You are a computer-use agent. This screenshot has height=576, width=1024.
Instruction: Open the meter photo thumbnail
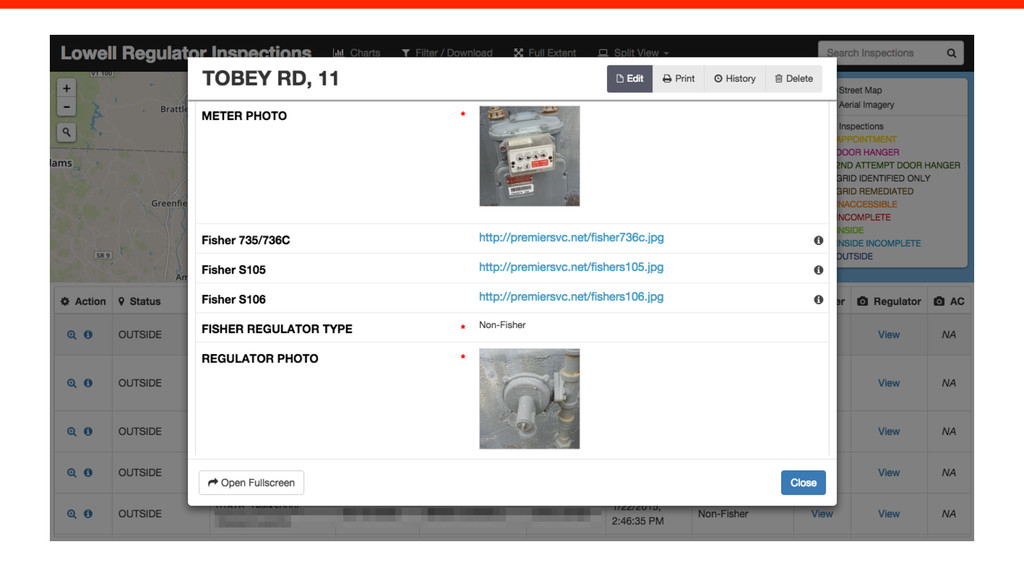pyautogui.click(x=529, y=156)
